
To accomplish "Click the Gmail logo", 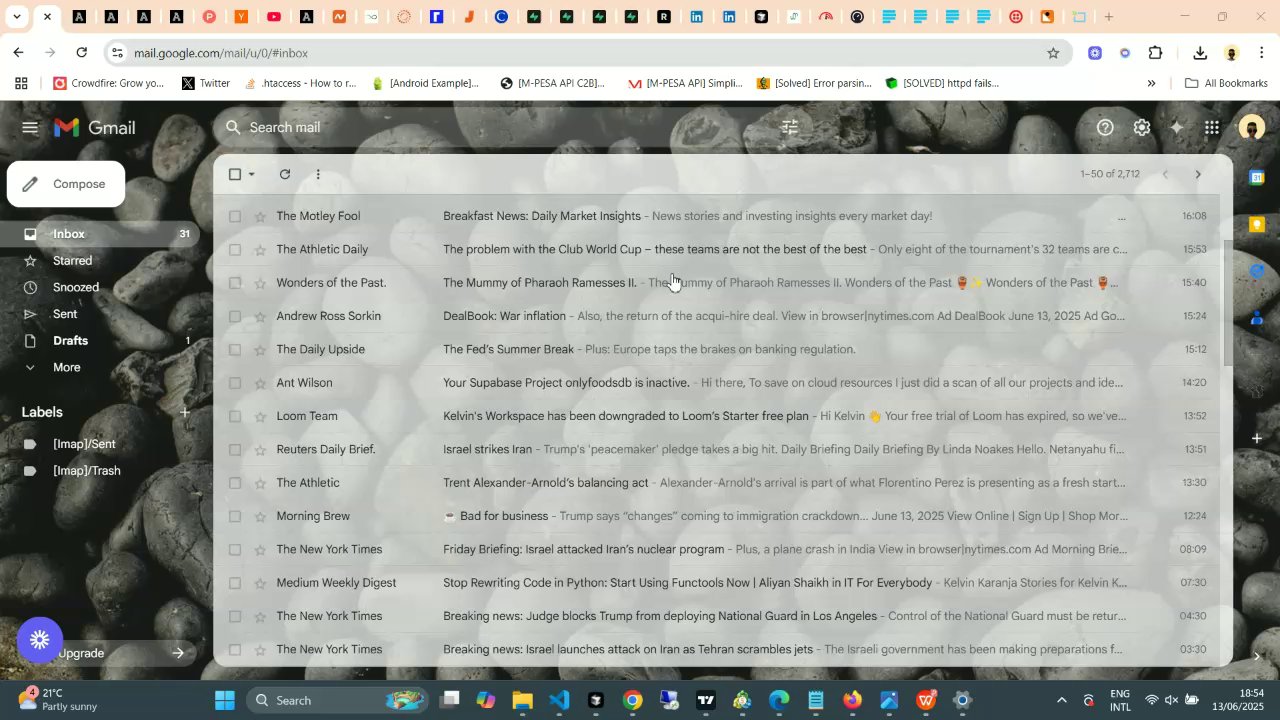I will 95,128.
